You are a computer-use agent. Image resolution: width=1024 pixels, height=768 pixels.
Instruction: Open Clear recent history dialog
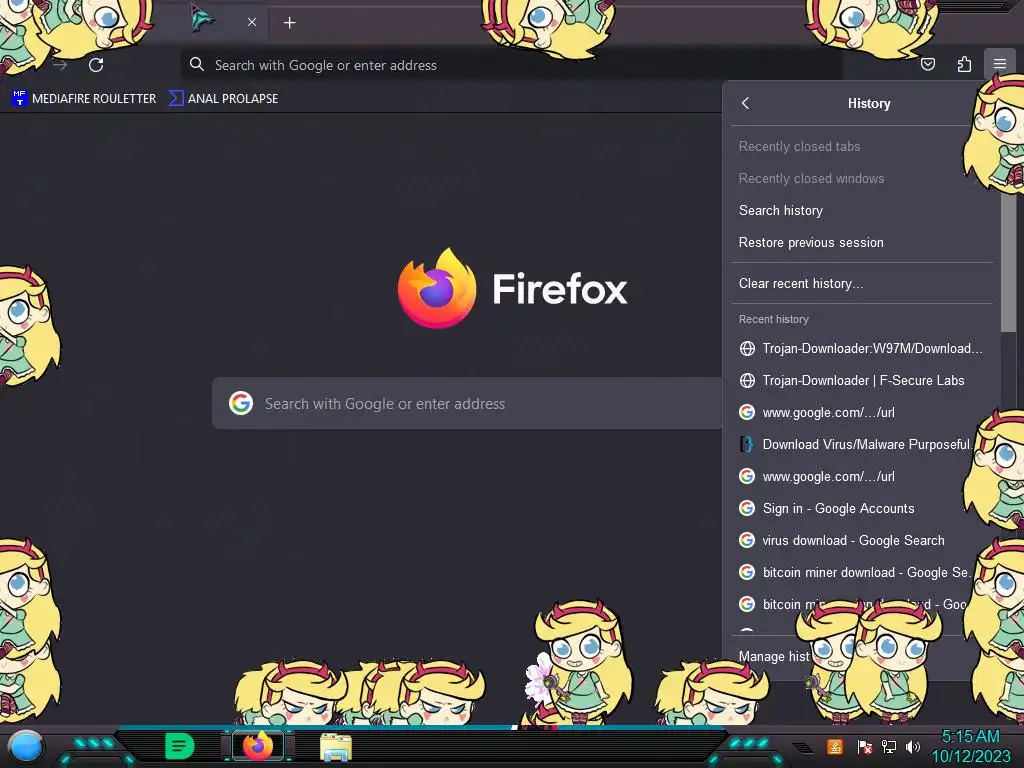[x=862, y=283]
